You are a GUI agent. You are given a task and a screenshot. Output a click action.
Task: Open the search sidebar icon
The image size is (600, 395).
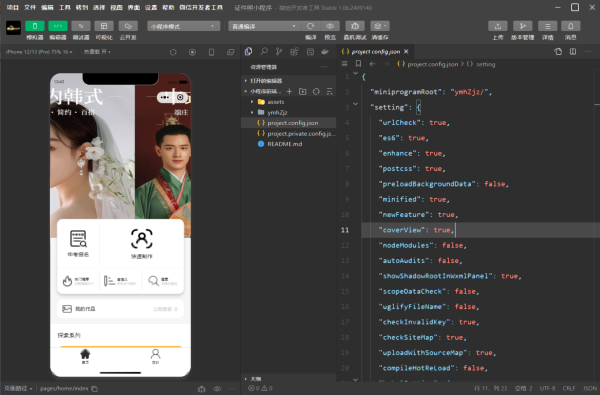(264, 52)
